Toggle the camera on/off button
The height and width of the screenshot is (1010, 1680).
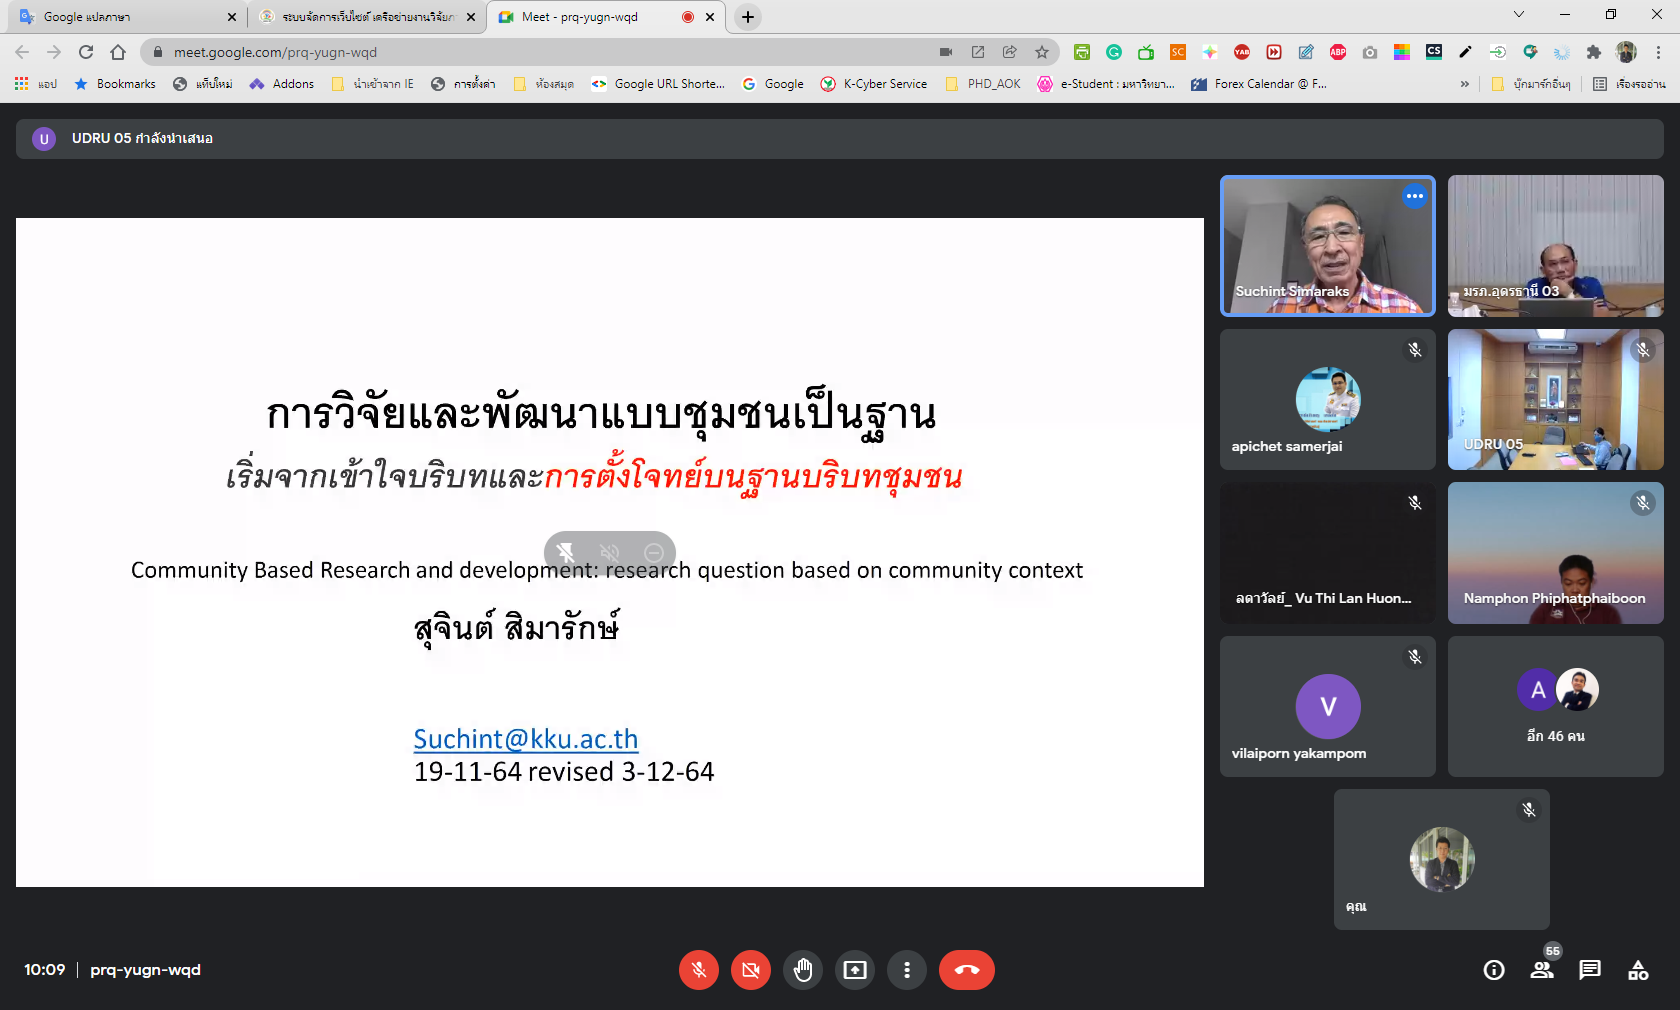coord(750,970)
